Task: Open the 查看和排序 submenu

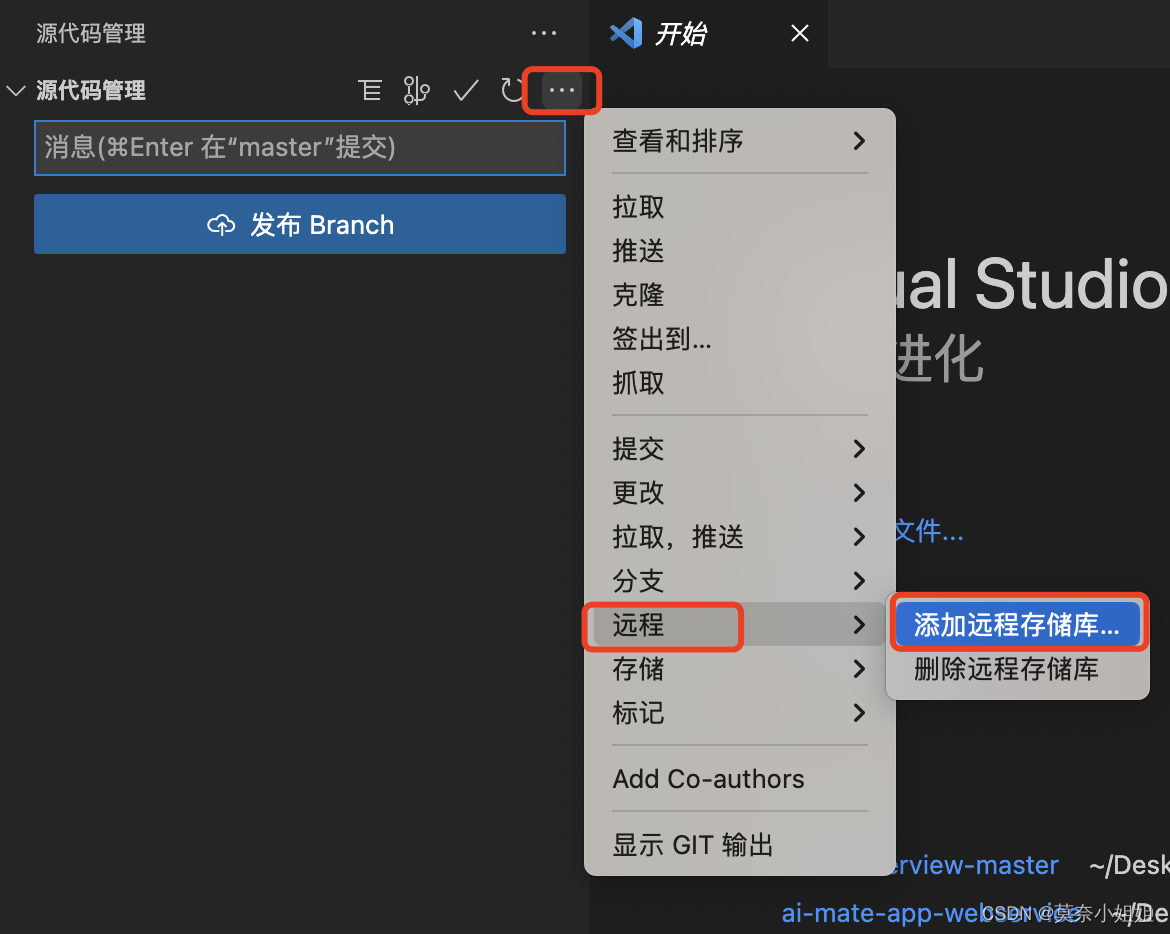Action: tap(739, 141)
